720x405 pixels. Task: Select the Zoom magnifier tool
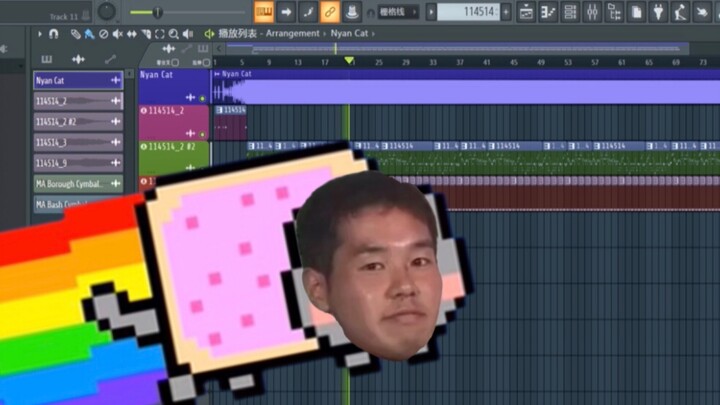174,34
